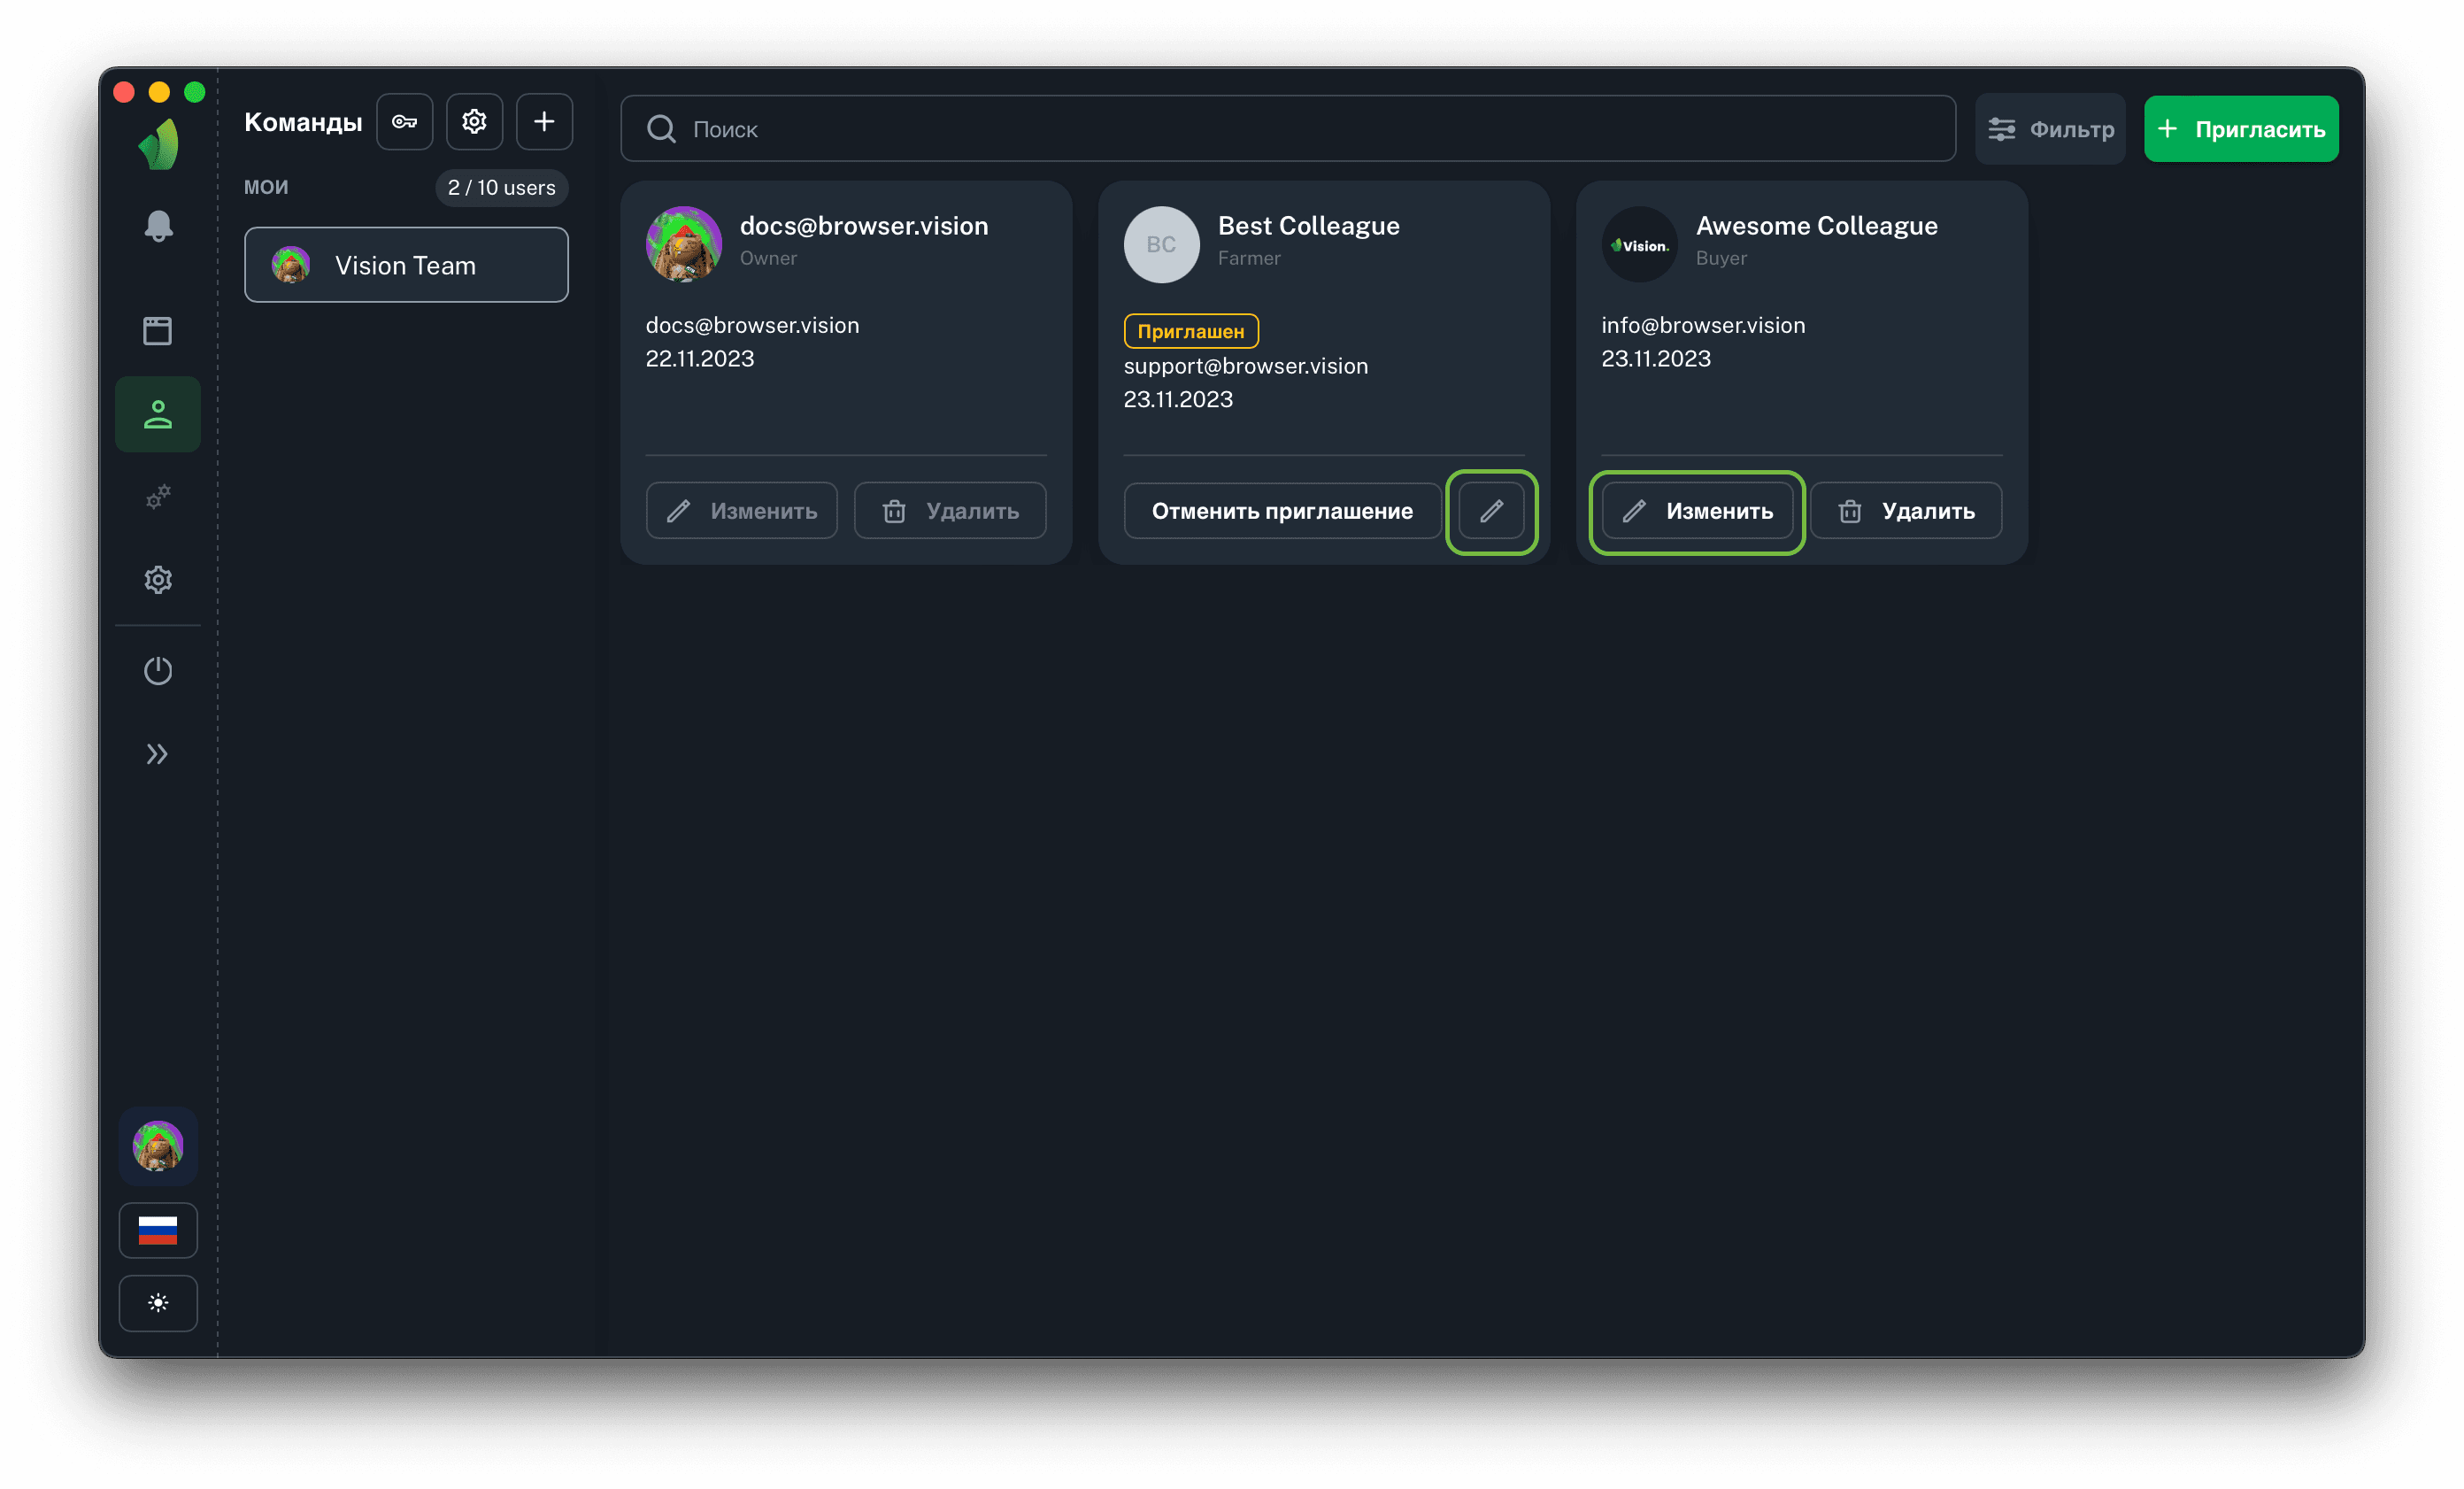Select the team members person icon

[x=158, y=414]
